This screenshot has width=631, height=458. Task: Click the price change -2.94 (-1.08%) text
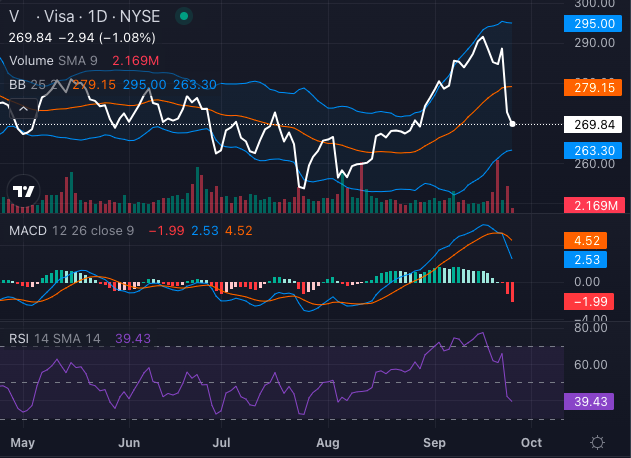107,38
